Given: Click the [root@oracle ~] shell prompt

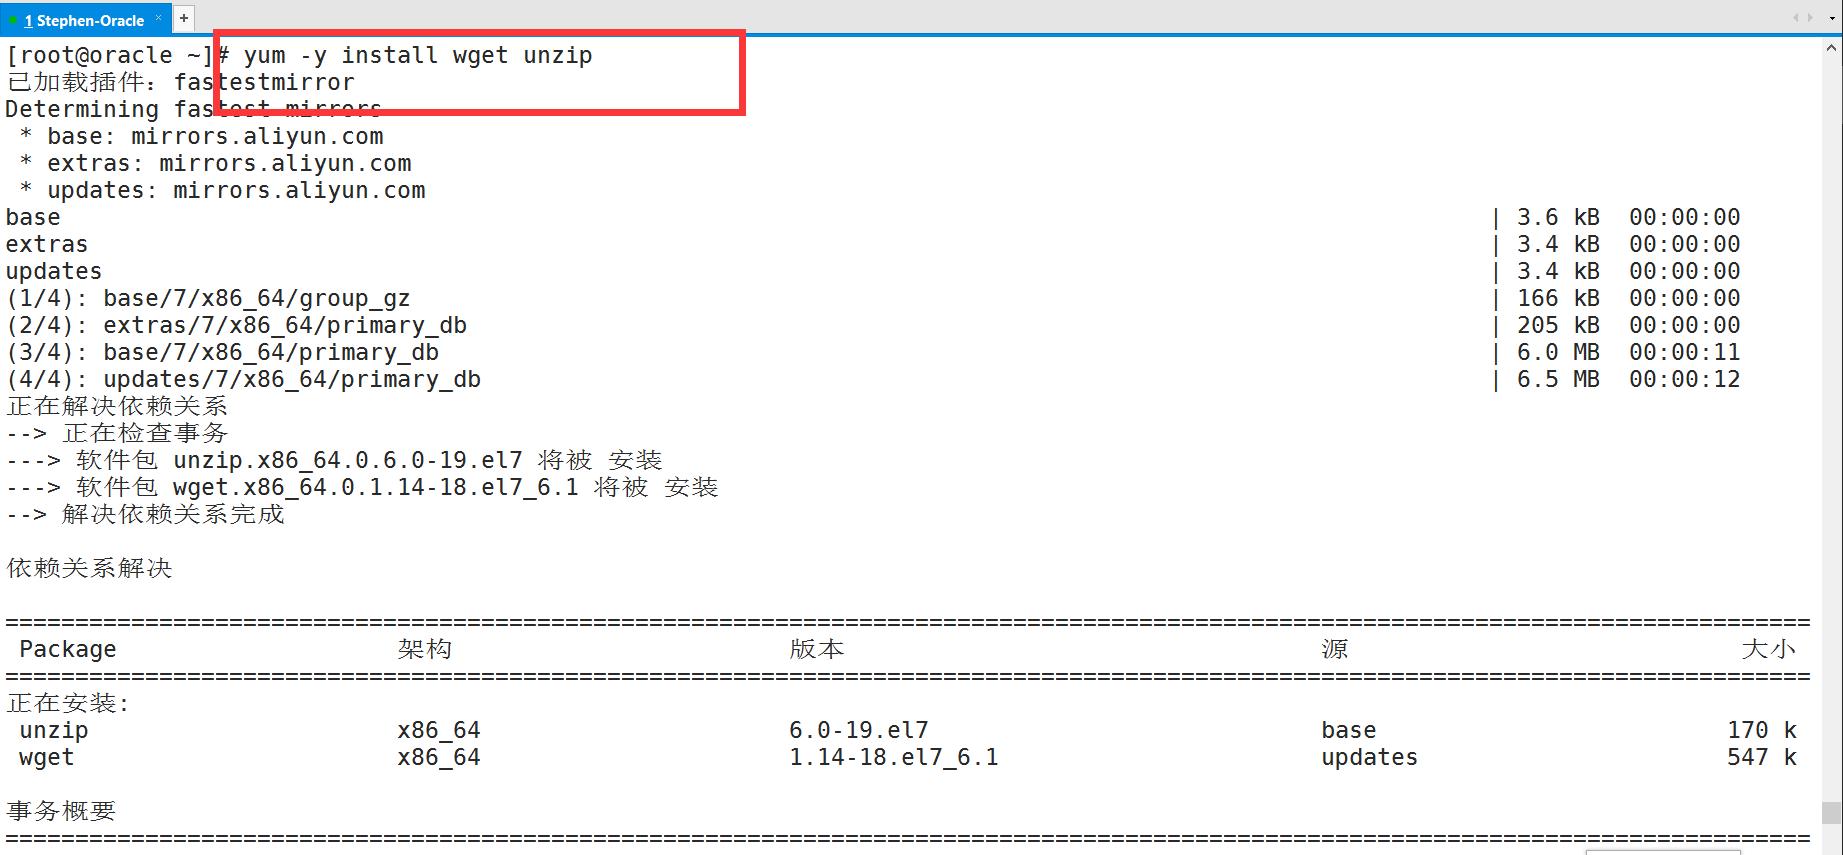Looking at the screenshot, I should [109, 55].
